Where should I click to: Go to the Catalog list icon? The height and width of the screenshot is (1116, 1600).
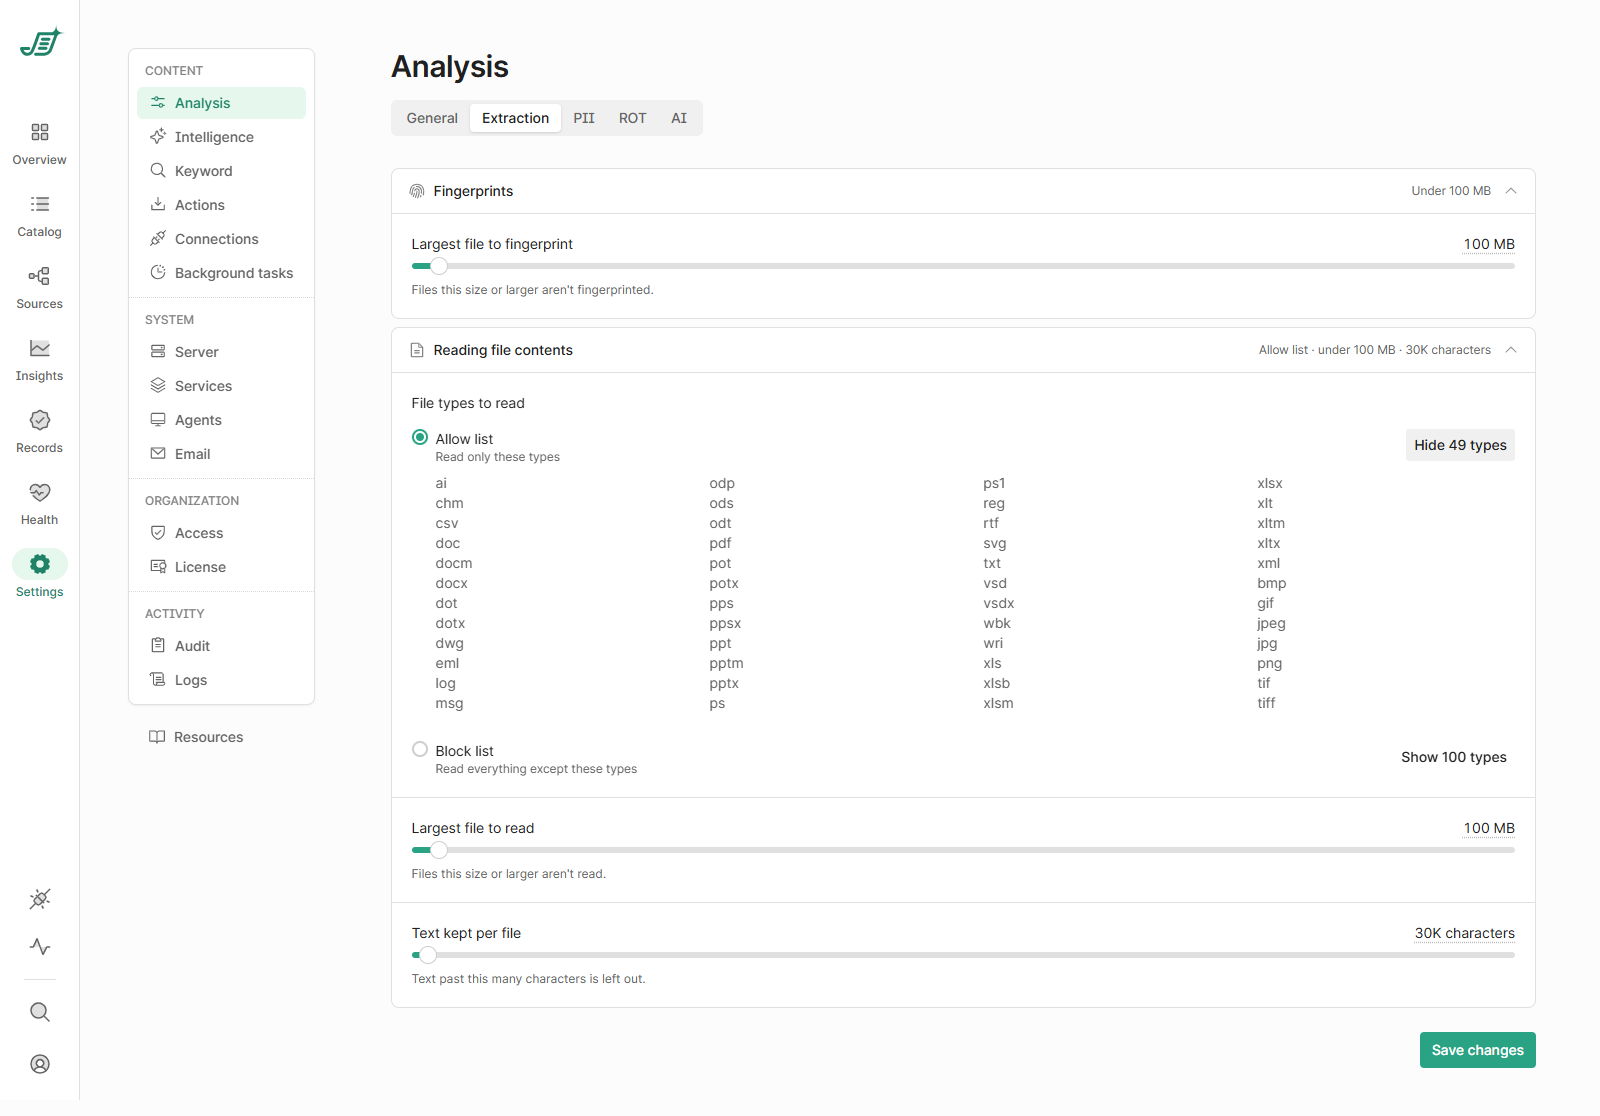(x=40, y=204)
